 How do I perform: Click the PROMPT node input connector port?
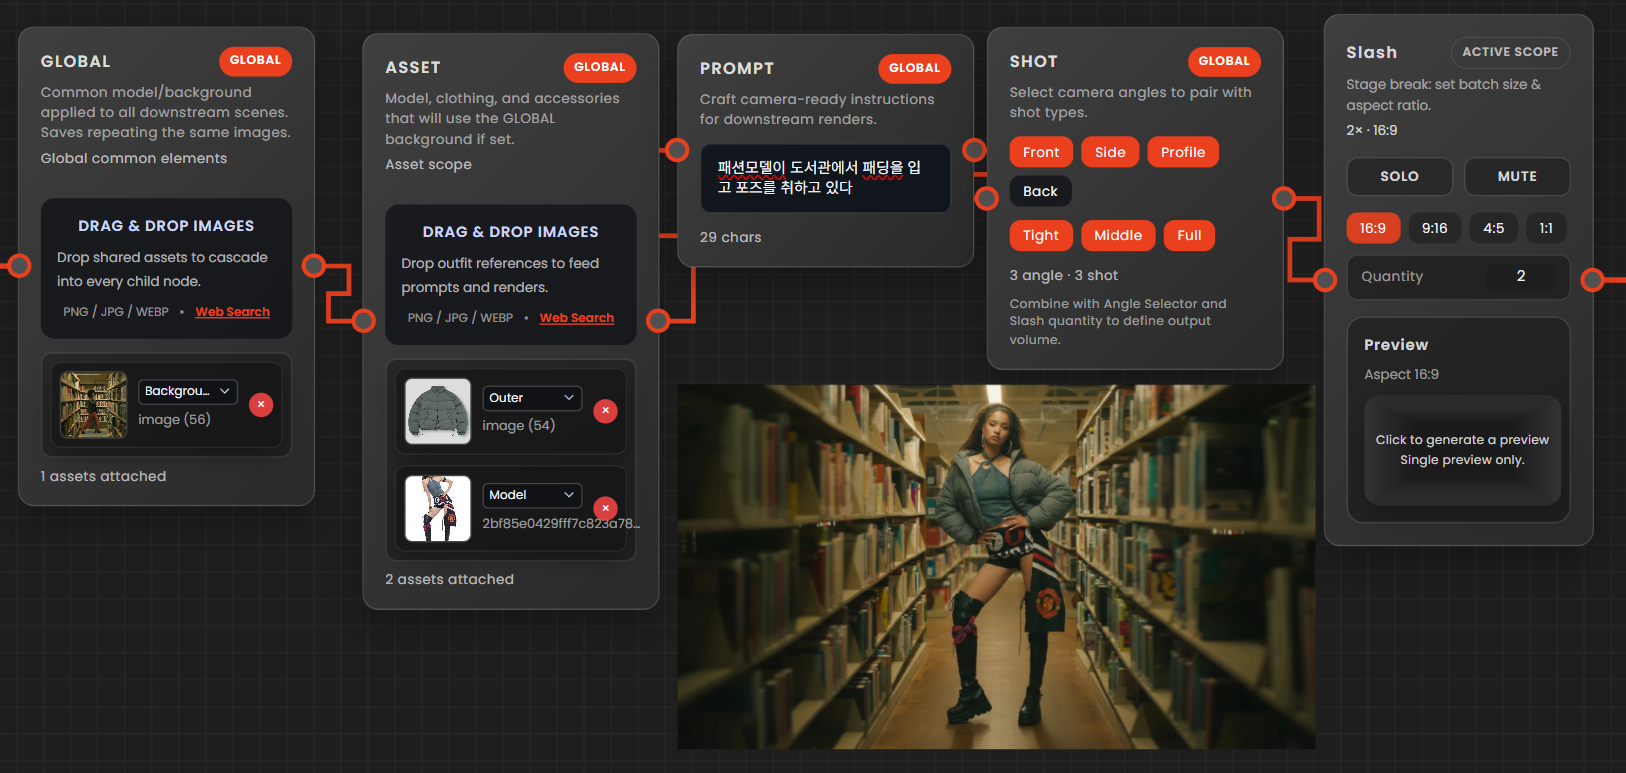pyautogui.click(x=677, y=150)
